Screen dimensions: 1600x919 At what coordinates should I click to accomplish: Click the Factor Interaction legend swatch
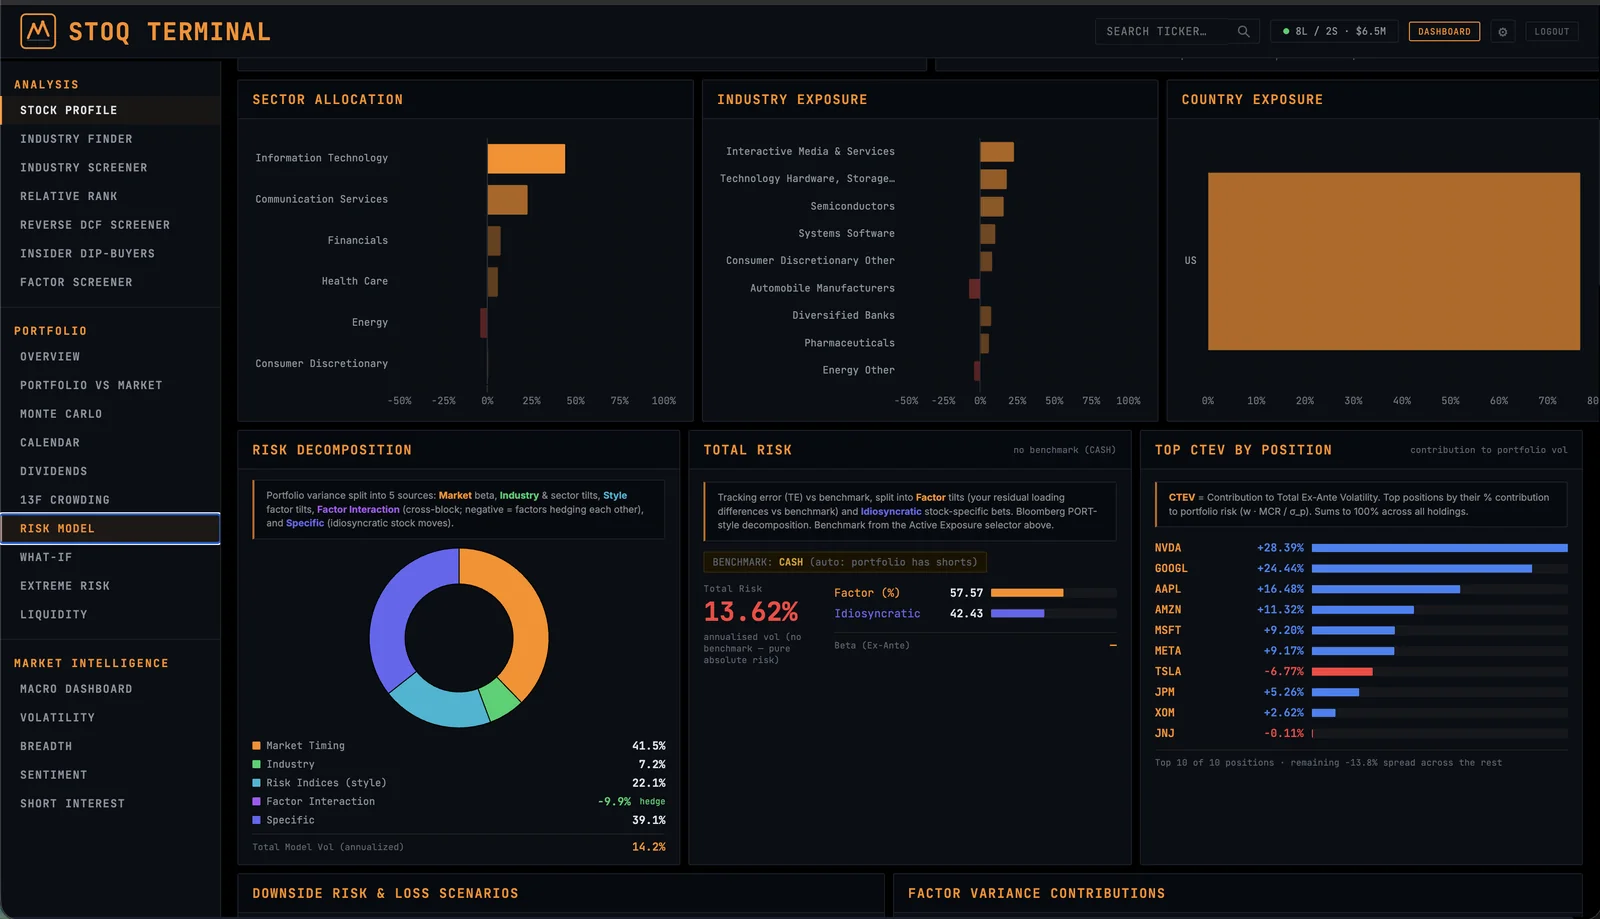(257, 802)
